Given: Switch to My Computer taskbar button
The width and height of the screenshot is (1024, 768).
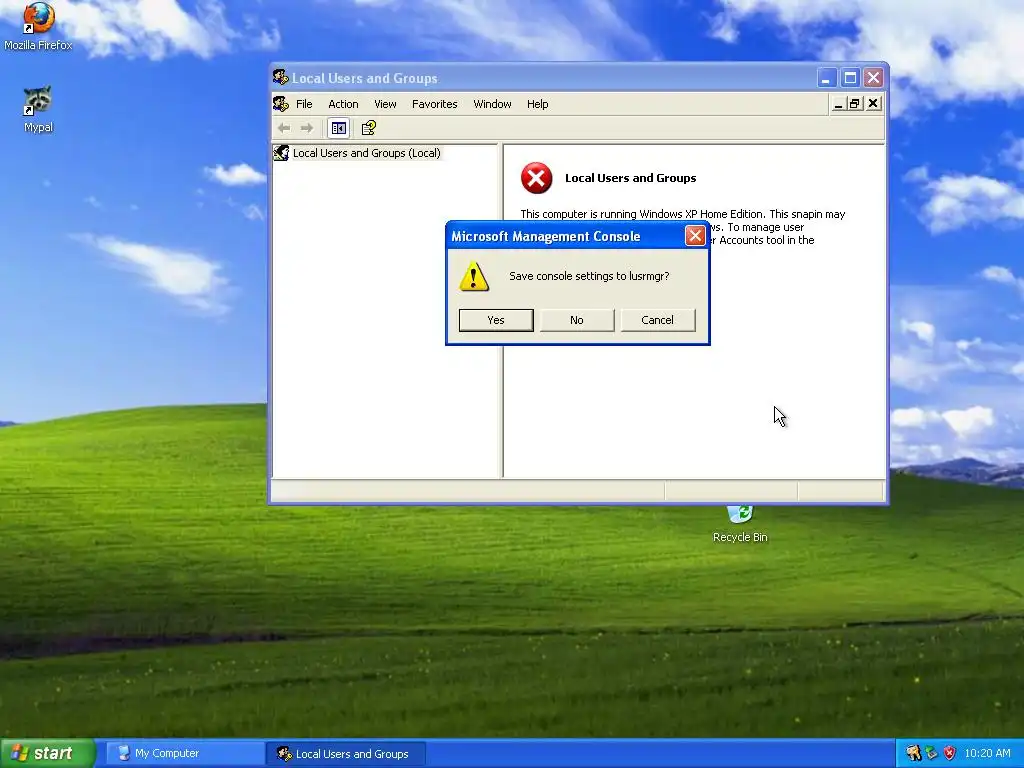Looking at the screenshot, I should [x=185, y=754].
